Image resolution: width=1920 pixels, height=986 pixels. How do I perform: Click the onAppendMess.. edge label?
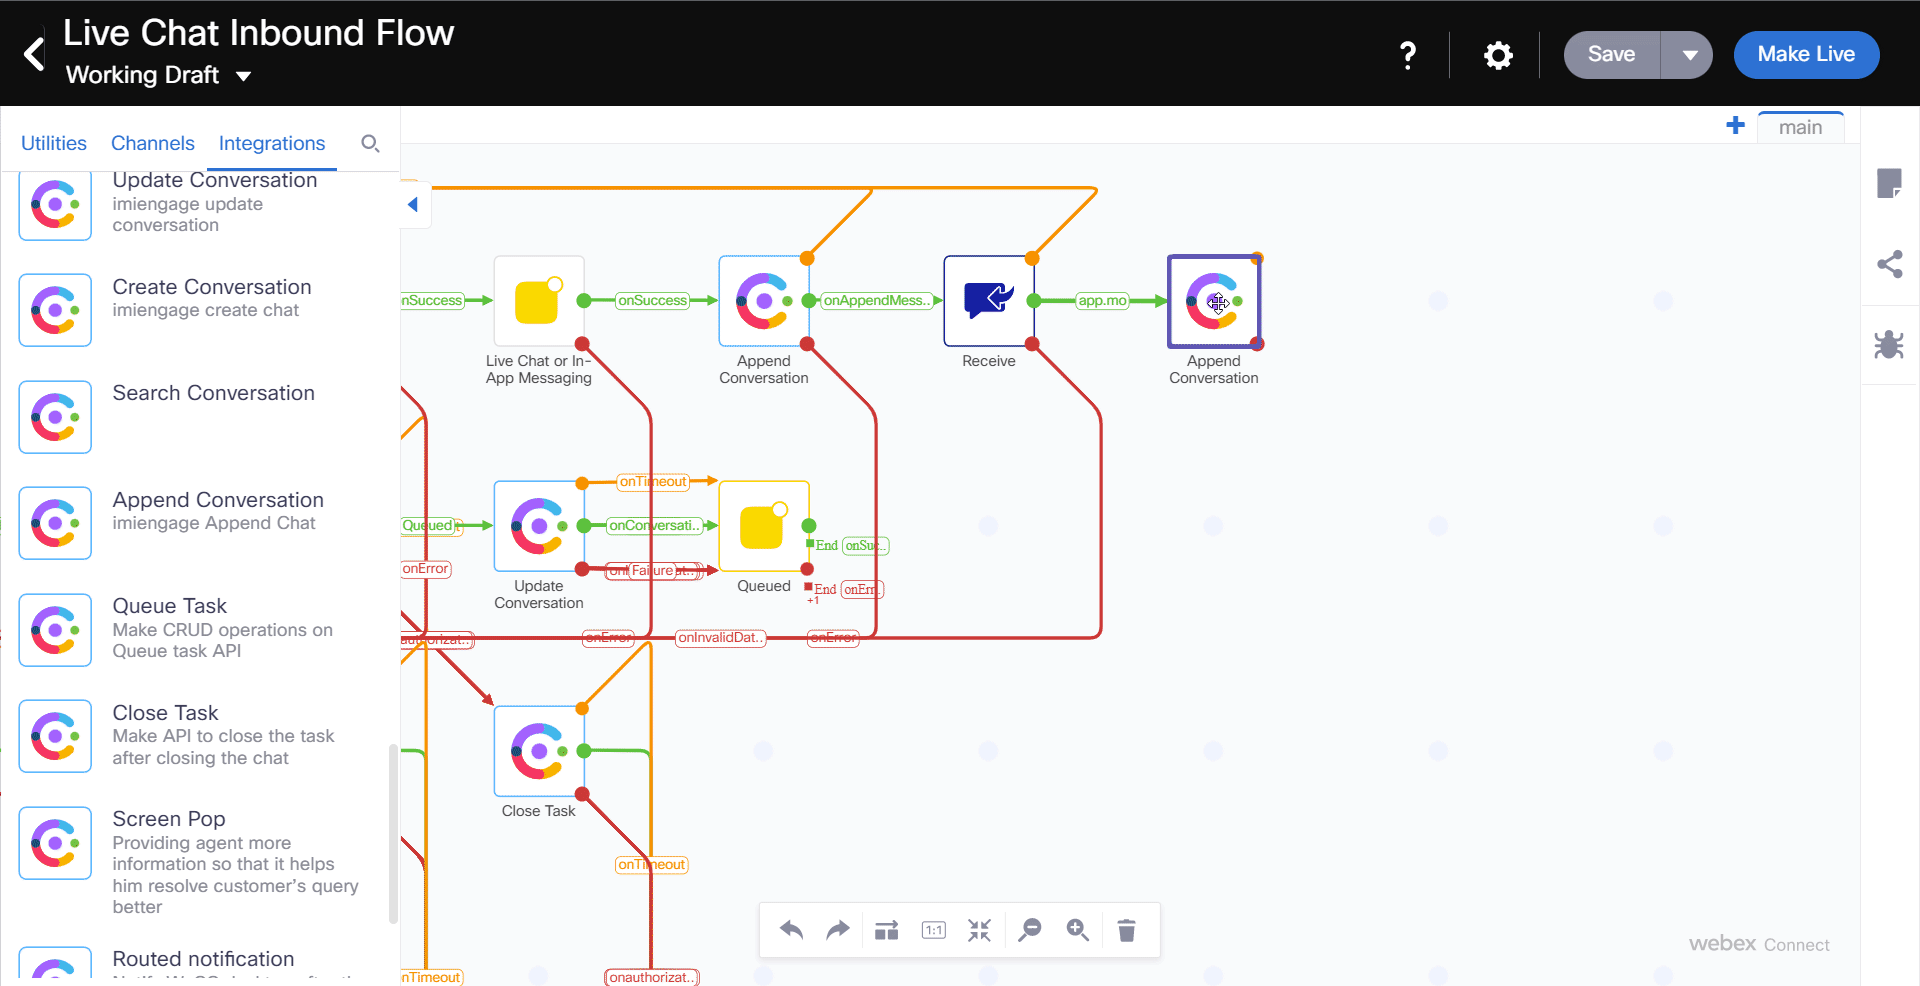877,300
